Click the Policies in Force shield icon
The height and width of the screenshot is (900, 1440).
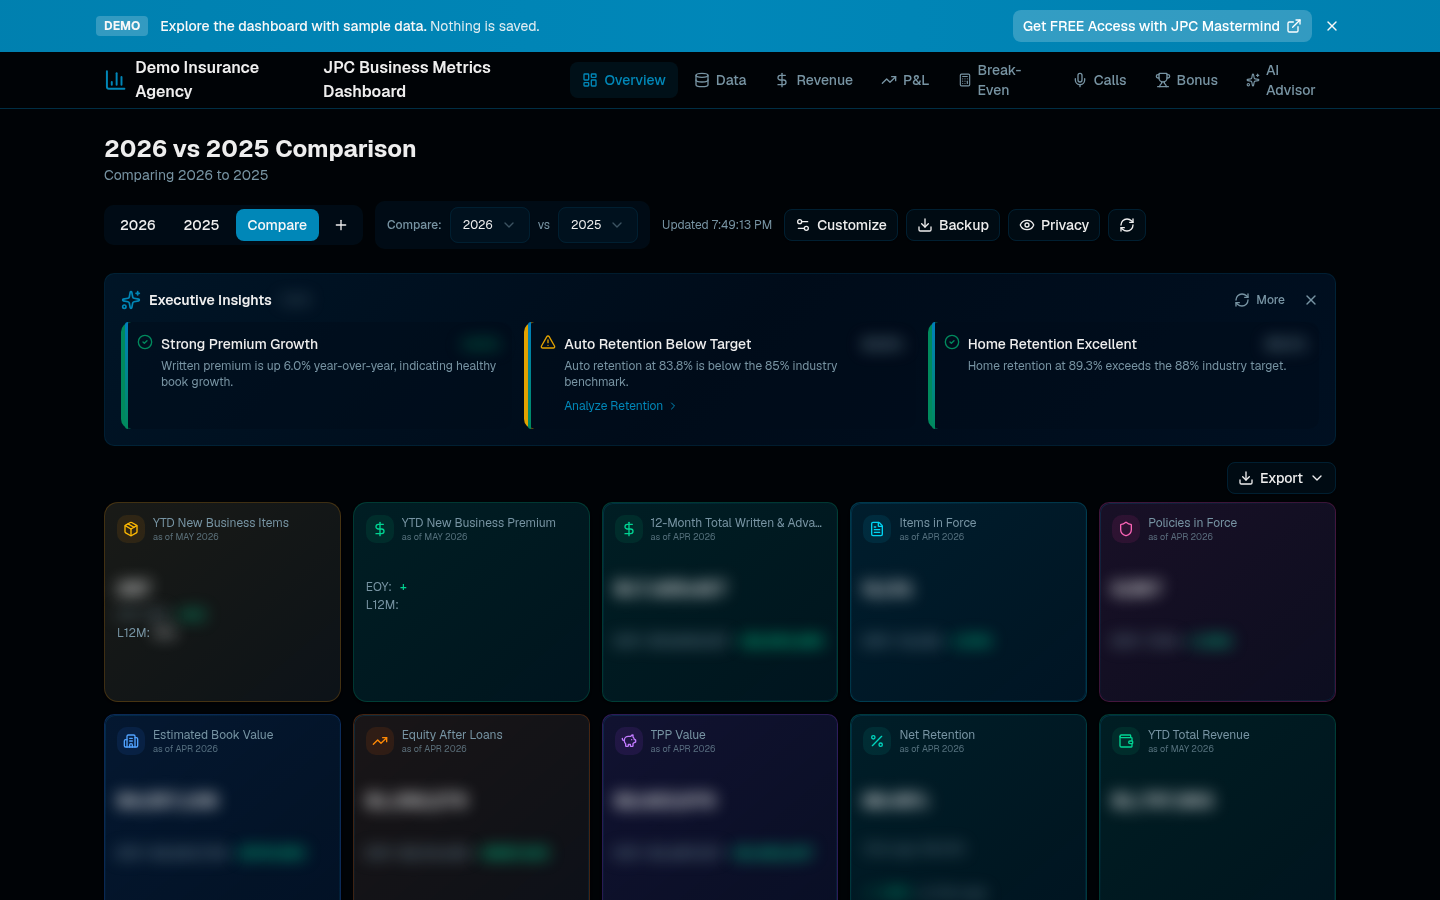coord(1126,529)
